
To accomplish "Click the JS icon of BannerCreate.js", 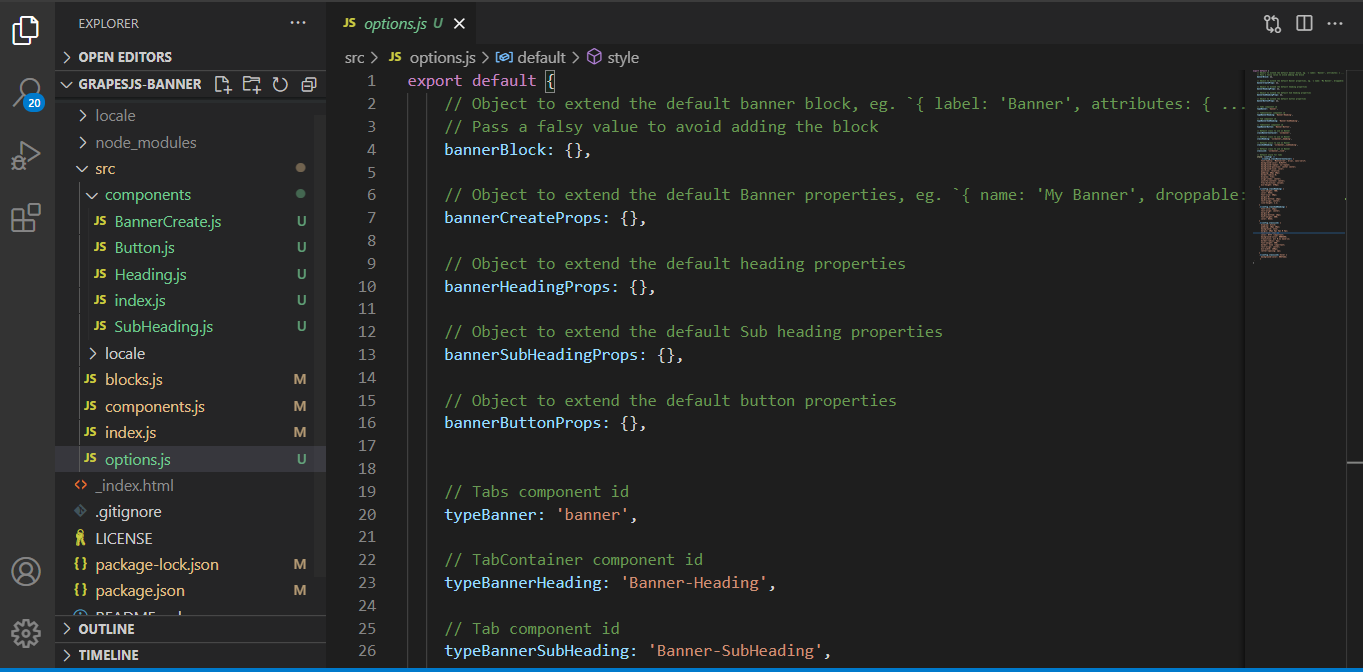I will point(100,221).
